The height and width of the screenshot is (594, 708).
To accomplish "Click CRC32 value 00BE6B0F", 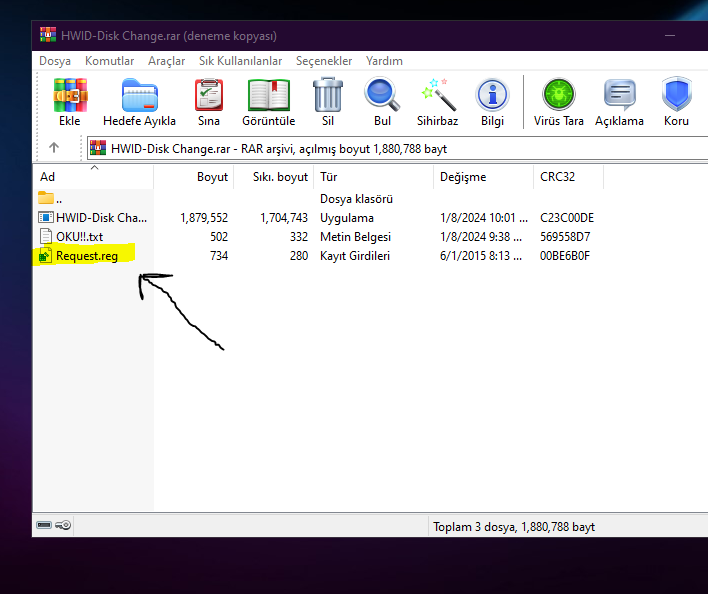I will pyautogui.click(x=565, y=256).
